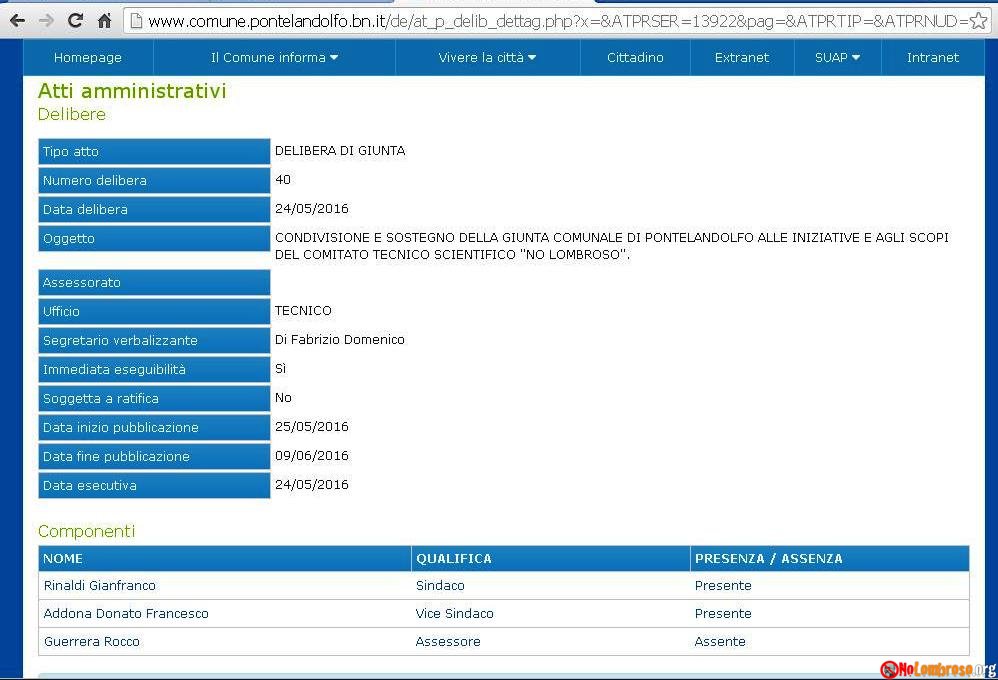Click the browser back arrow
The image size is (998, 680).
pos(17,21)
